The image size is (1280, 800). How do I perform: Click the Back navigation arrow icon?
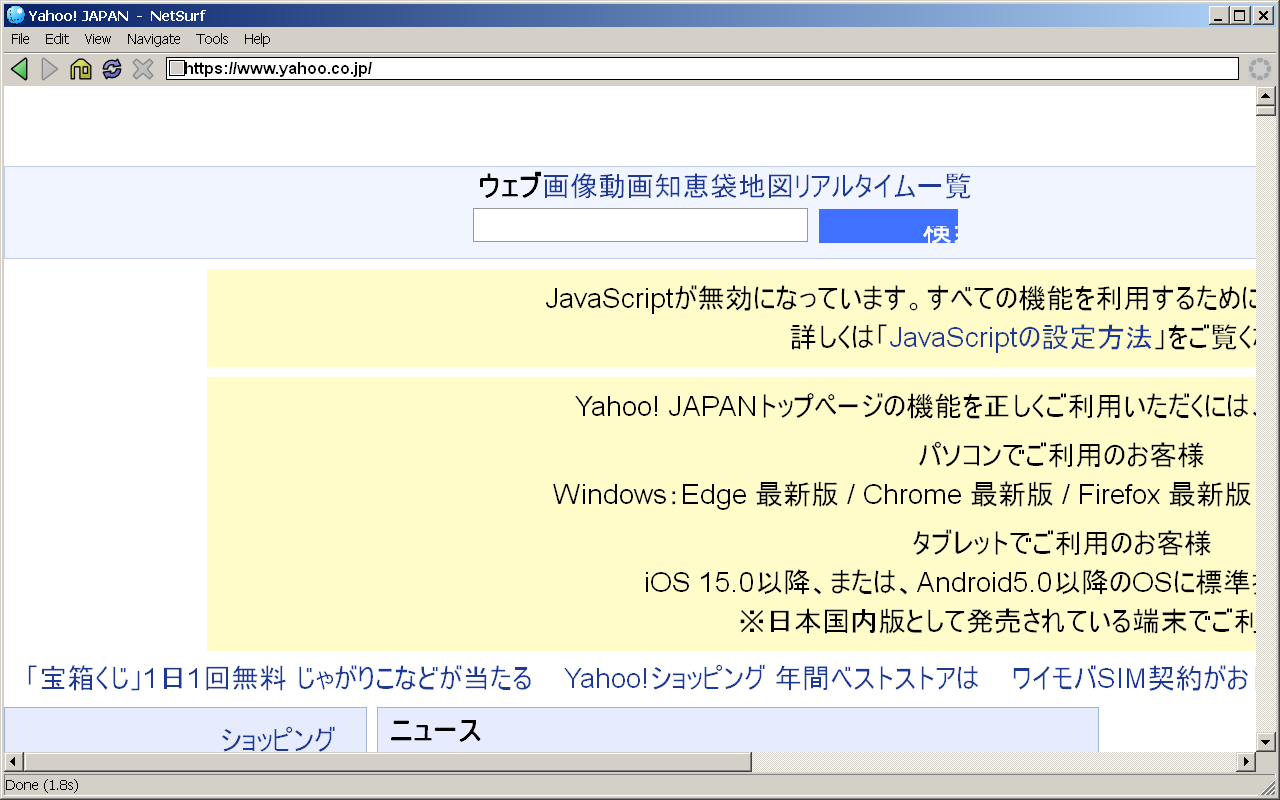[19, 69]
